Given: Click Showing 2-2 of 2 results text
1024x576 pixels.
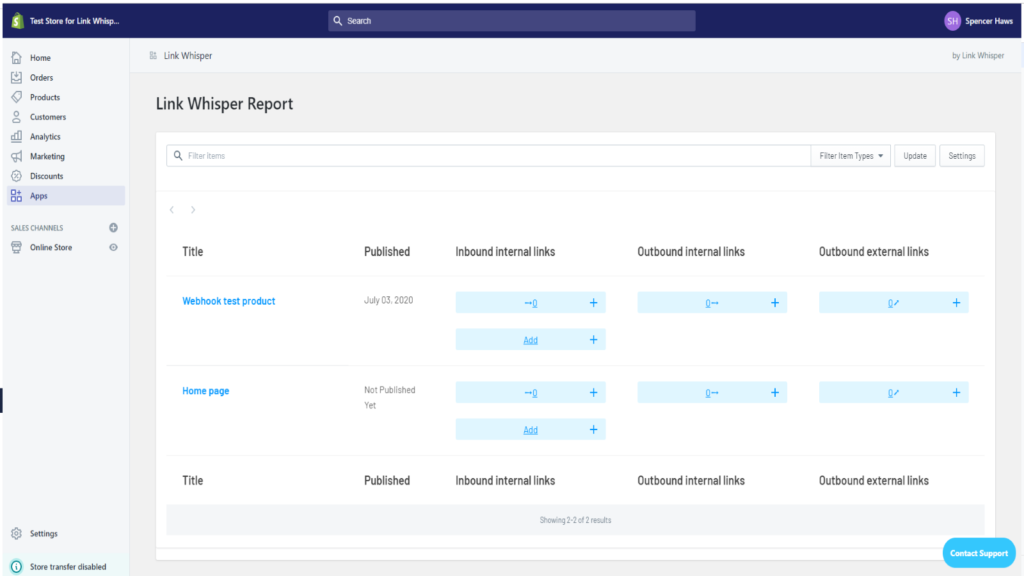Looking at the screenshot, I should 575,520.
